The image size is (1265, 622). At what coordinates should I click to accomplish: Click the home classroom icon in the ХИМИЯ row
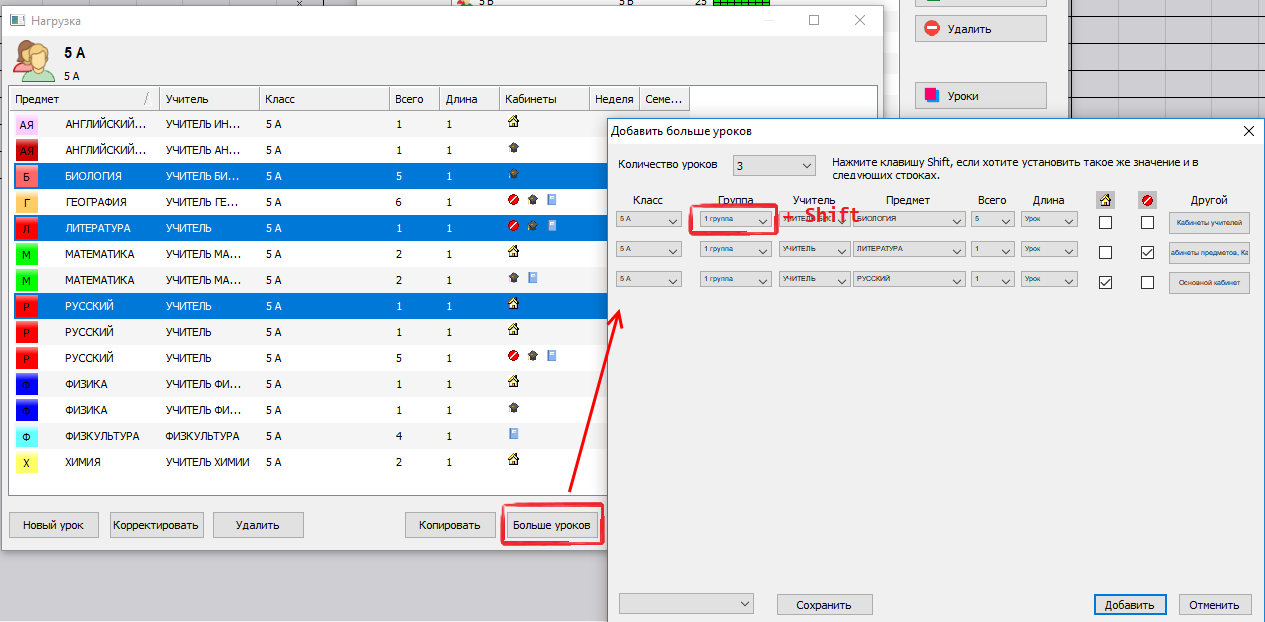514,460
